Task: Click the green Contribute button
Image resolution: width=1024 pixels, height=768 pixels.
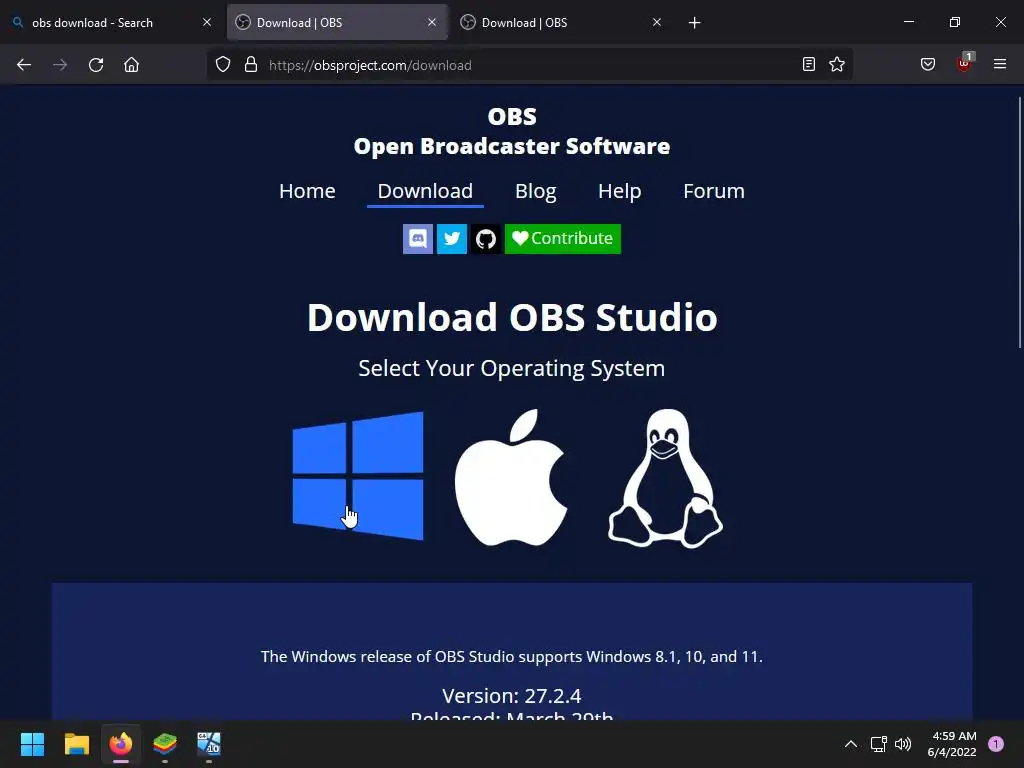Action: pyautogui.click(x=563, y=239)
